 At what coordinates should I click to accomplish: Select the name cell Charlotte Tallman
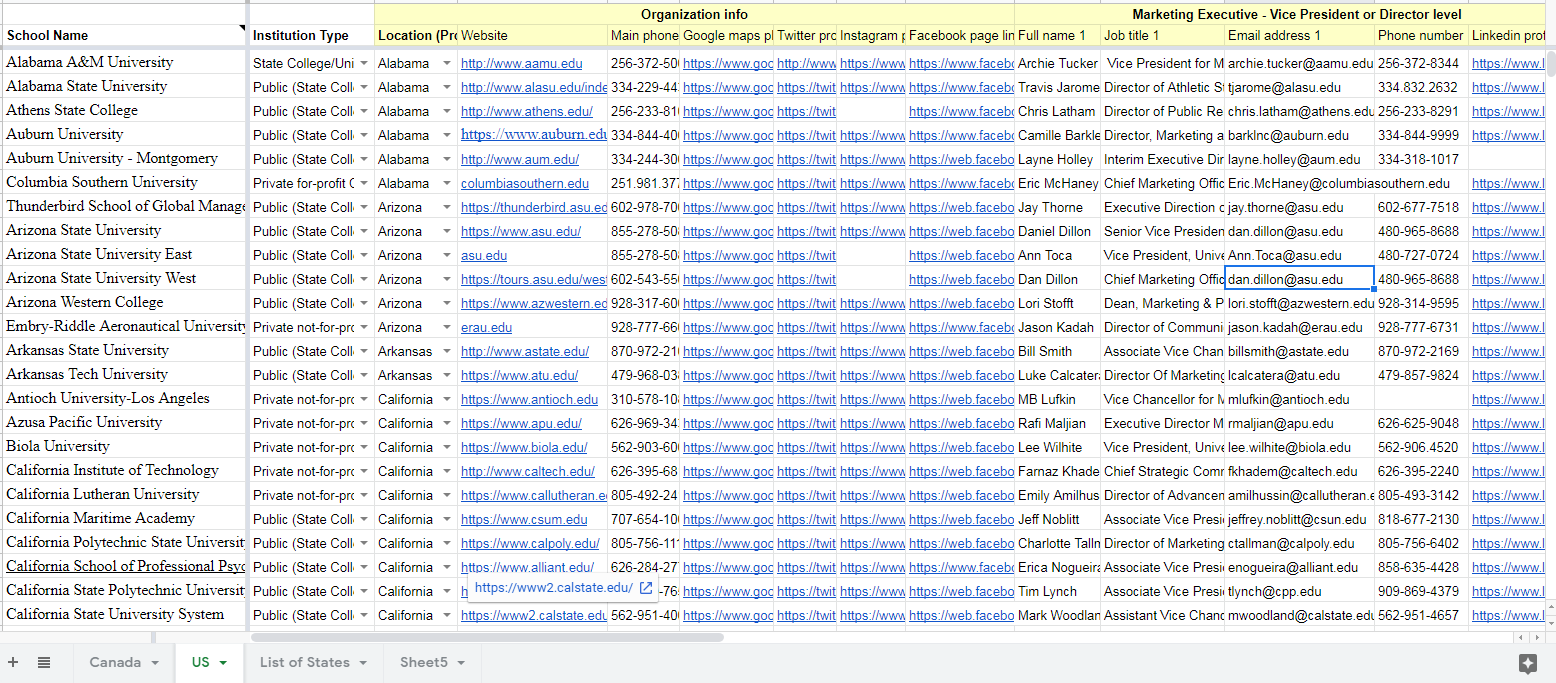tap(1058, 543)
